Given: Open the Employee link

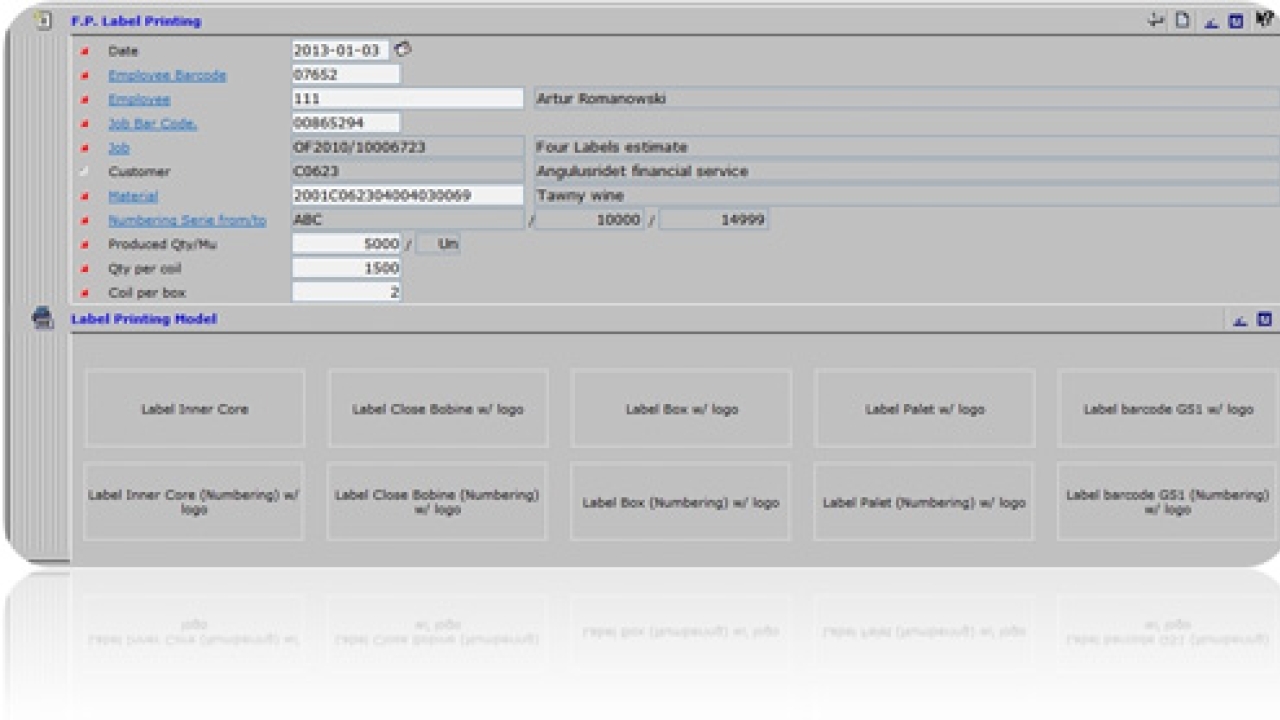Looking at the screenshot, I should pos(139,99).
